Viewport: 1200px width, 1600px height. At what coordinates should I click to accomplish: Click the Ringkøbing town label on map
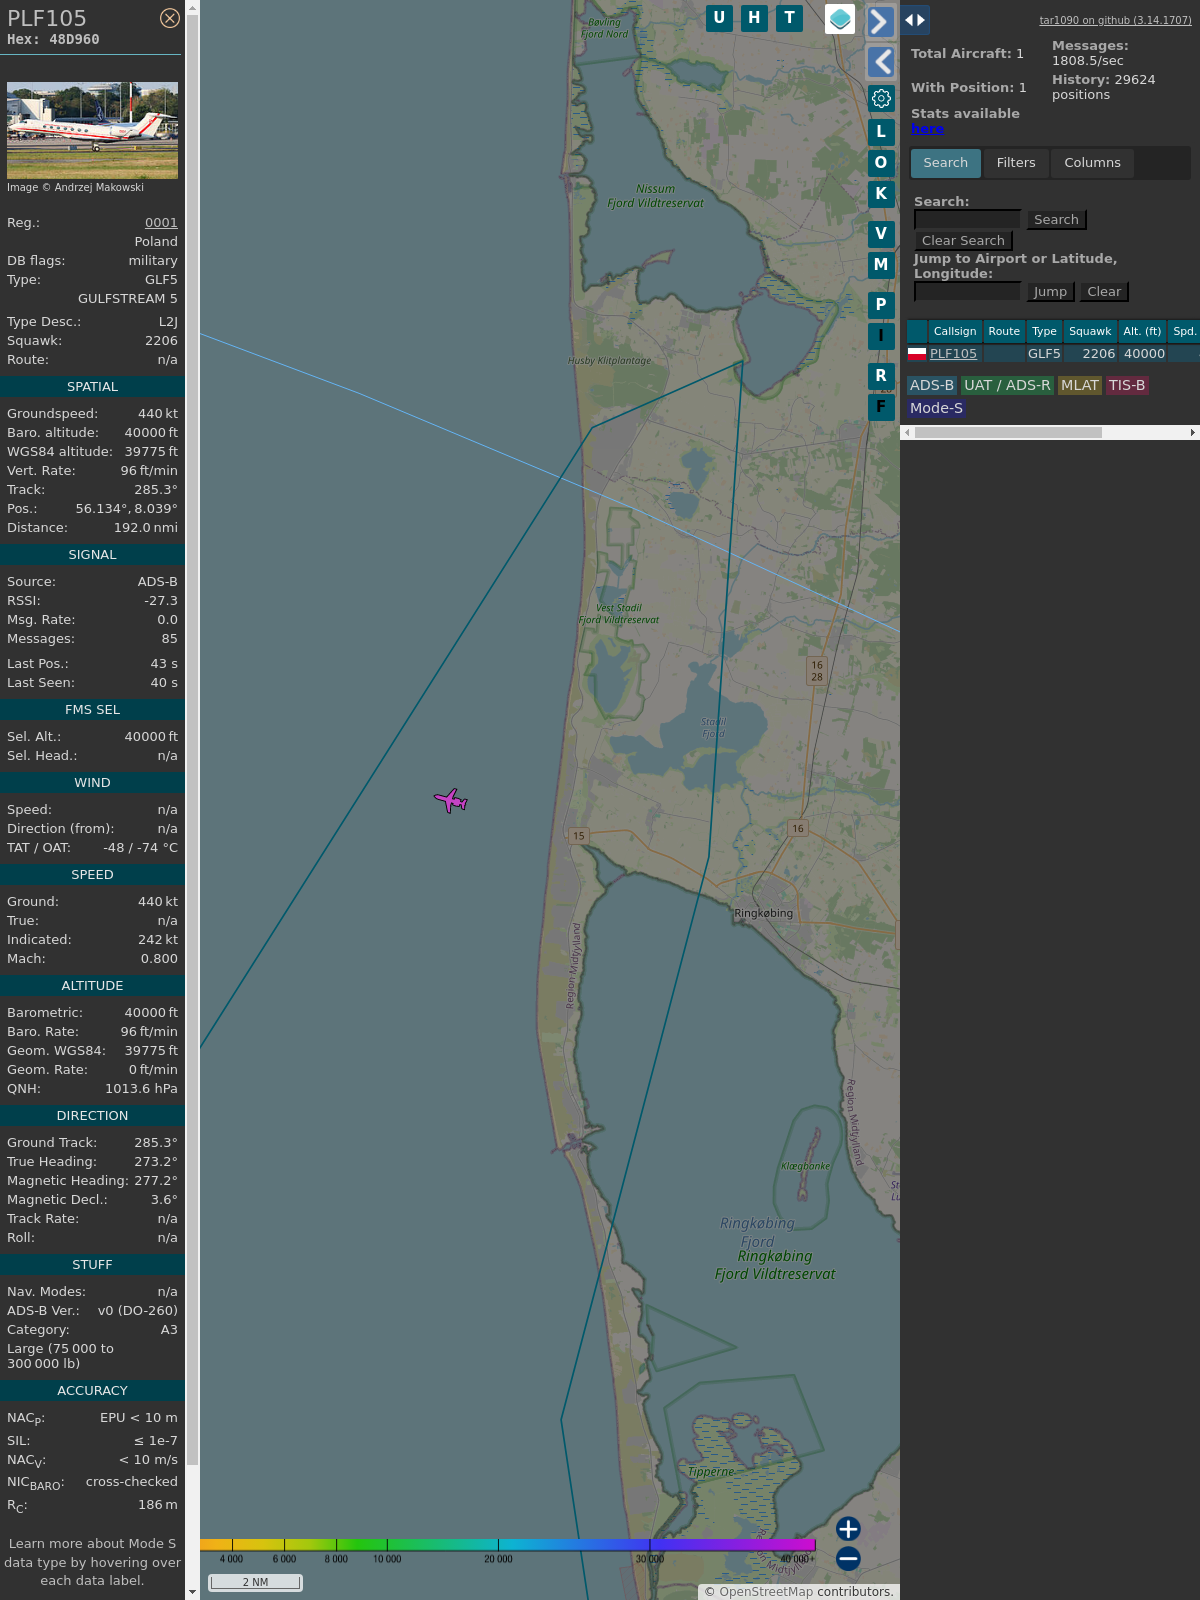(x=763, y=913)
